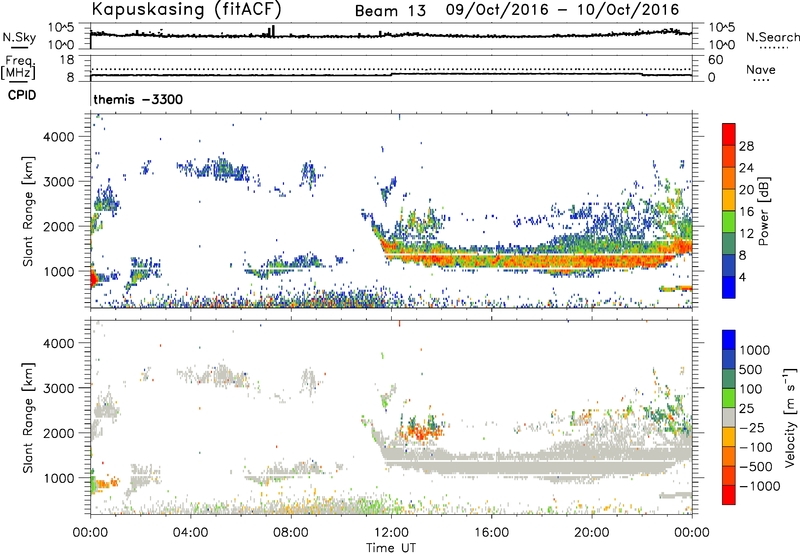Click the '-25' tick on the velocity colorbar
This screenshot has height=554, width=800.
(x=752, y=427)
